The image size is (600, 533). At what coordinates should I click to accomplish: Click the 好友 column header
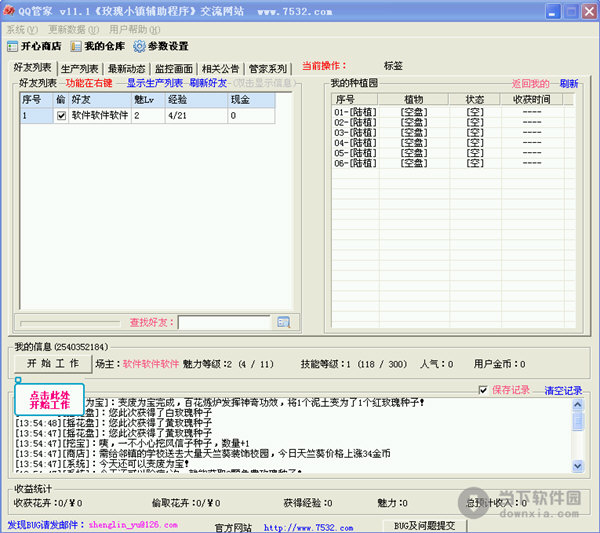pos(100,100)
